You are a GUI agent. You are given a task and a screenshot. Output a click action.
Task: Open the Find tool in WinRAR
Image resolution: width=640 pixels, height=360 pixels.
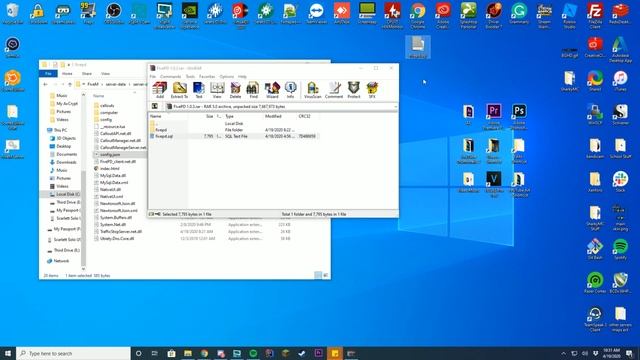pos(253,90)
